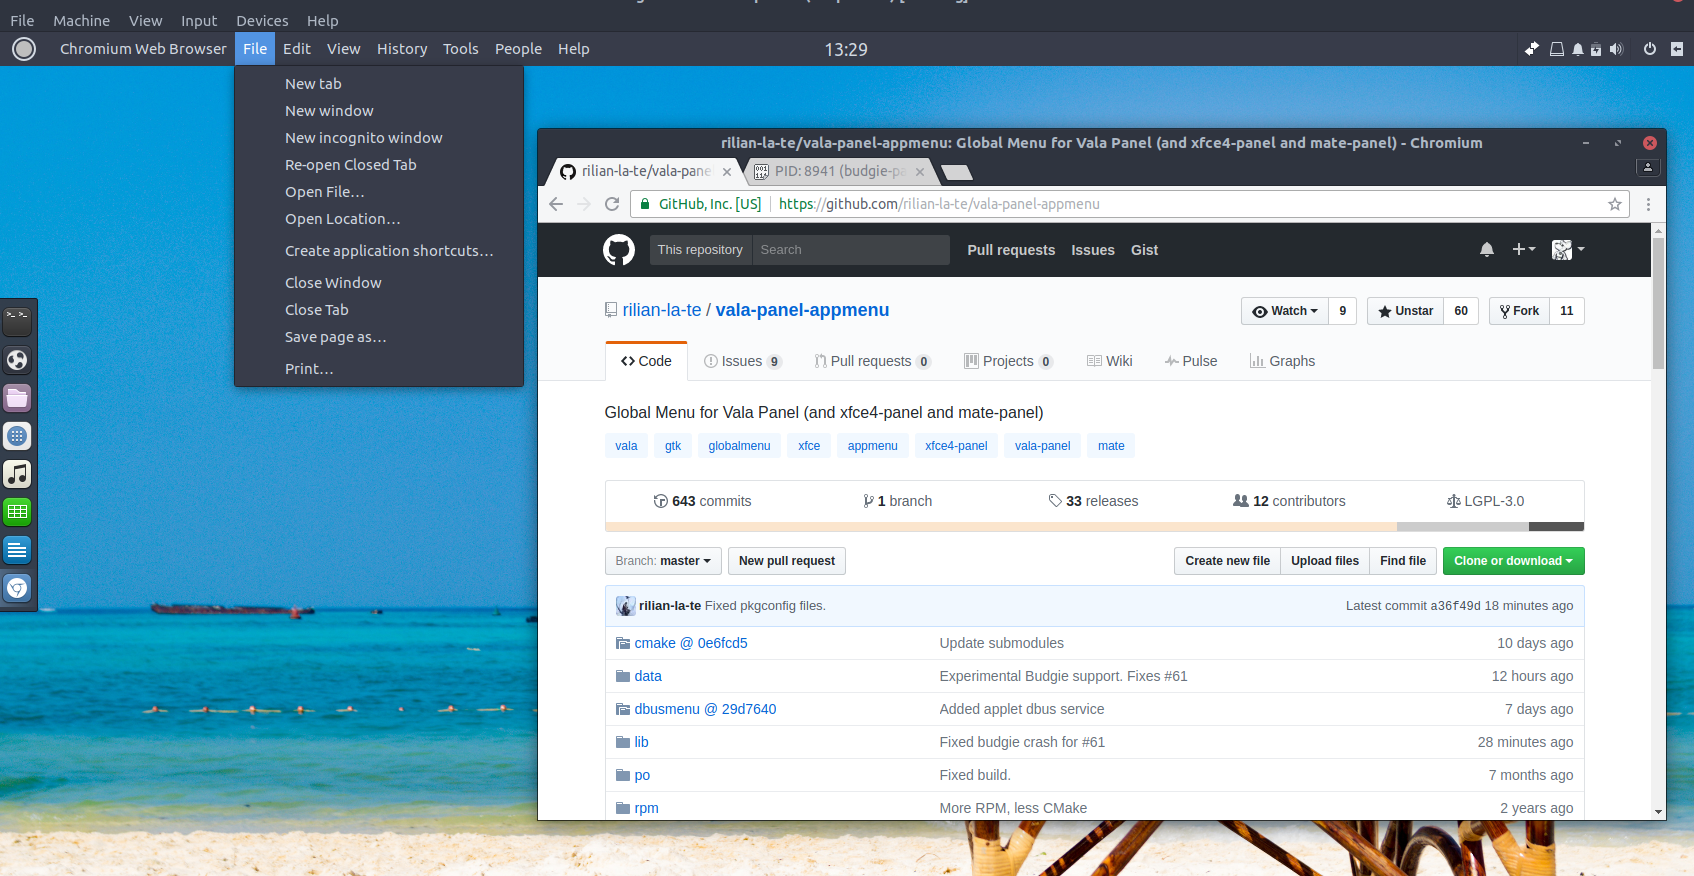Image resolution: width=1694 pixels, height=876 pixels.
Task: Focus the GitHub repository search field
Action: 849,250
